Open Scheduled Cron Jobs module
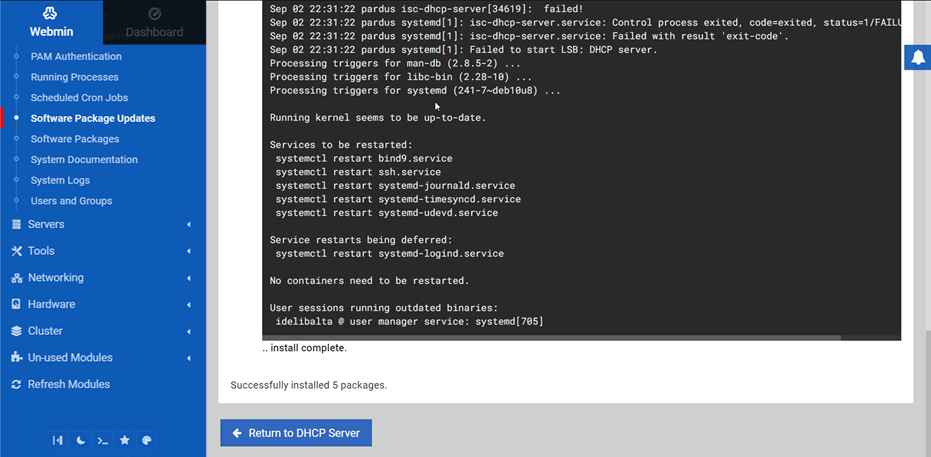 pos(79,98)
